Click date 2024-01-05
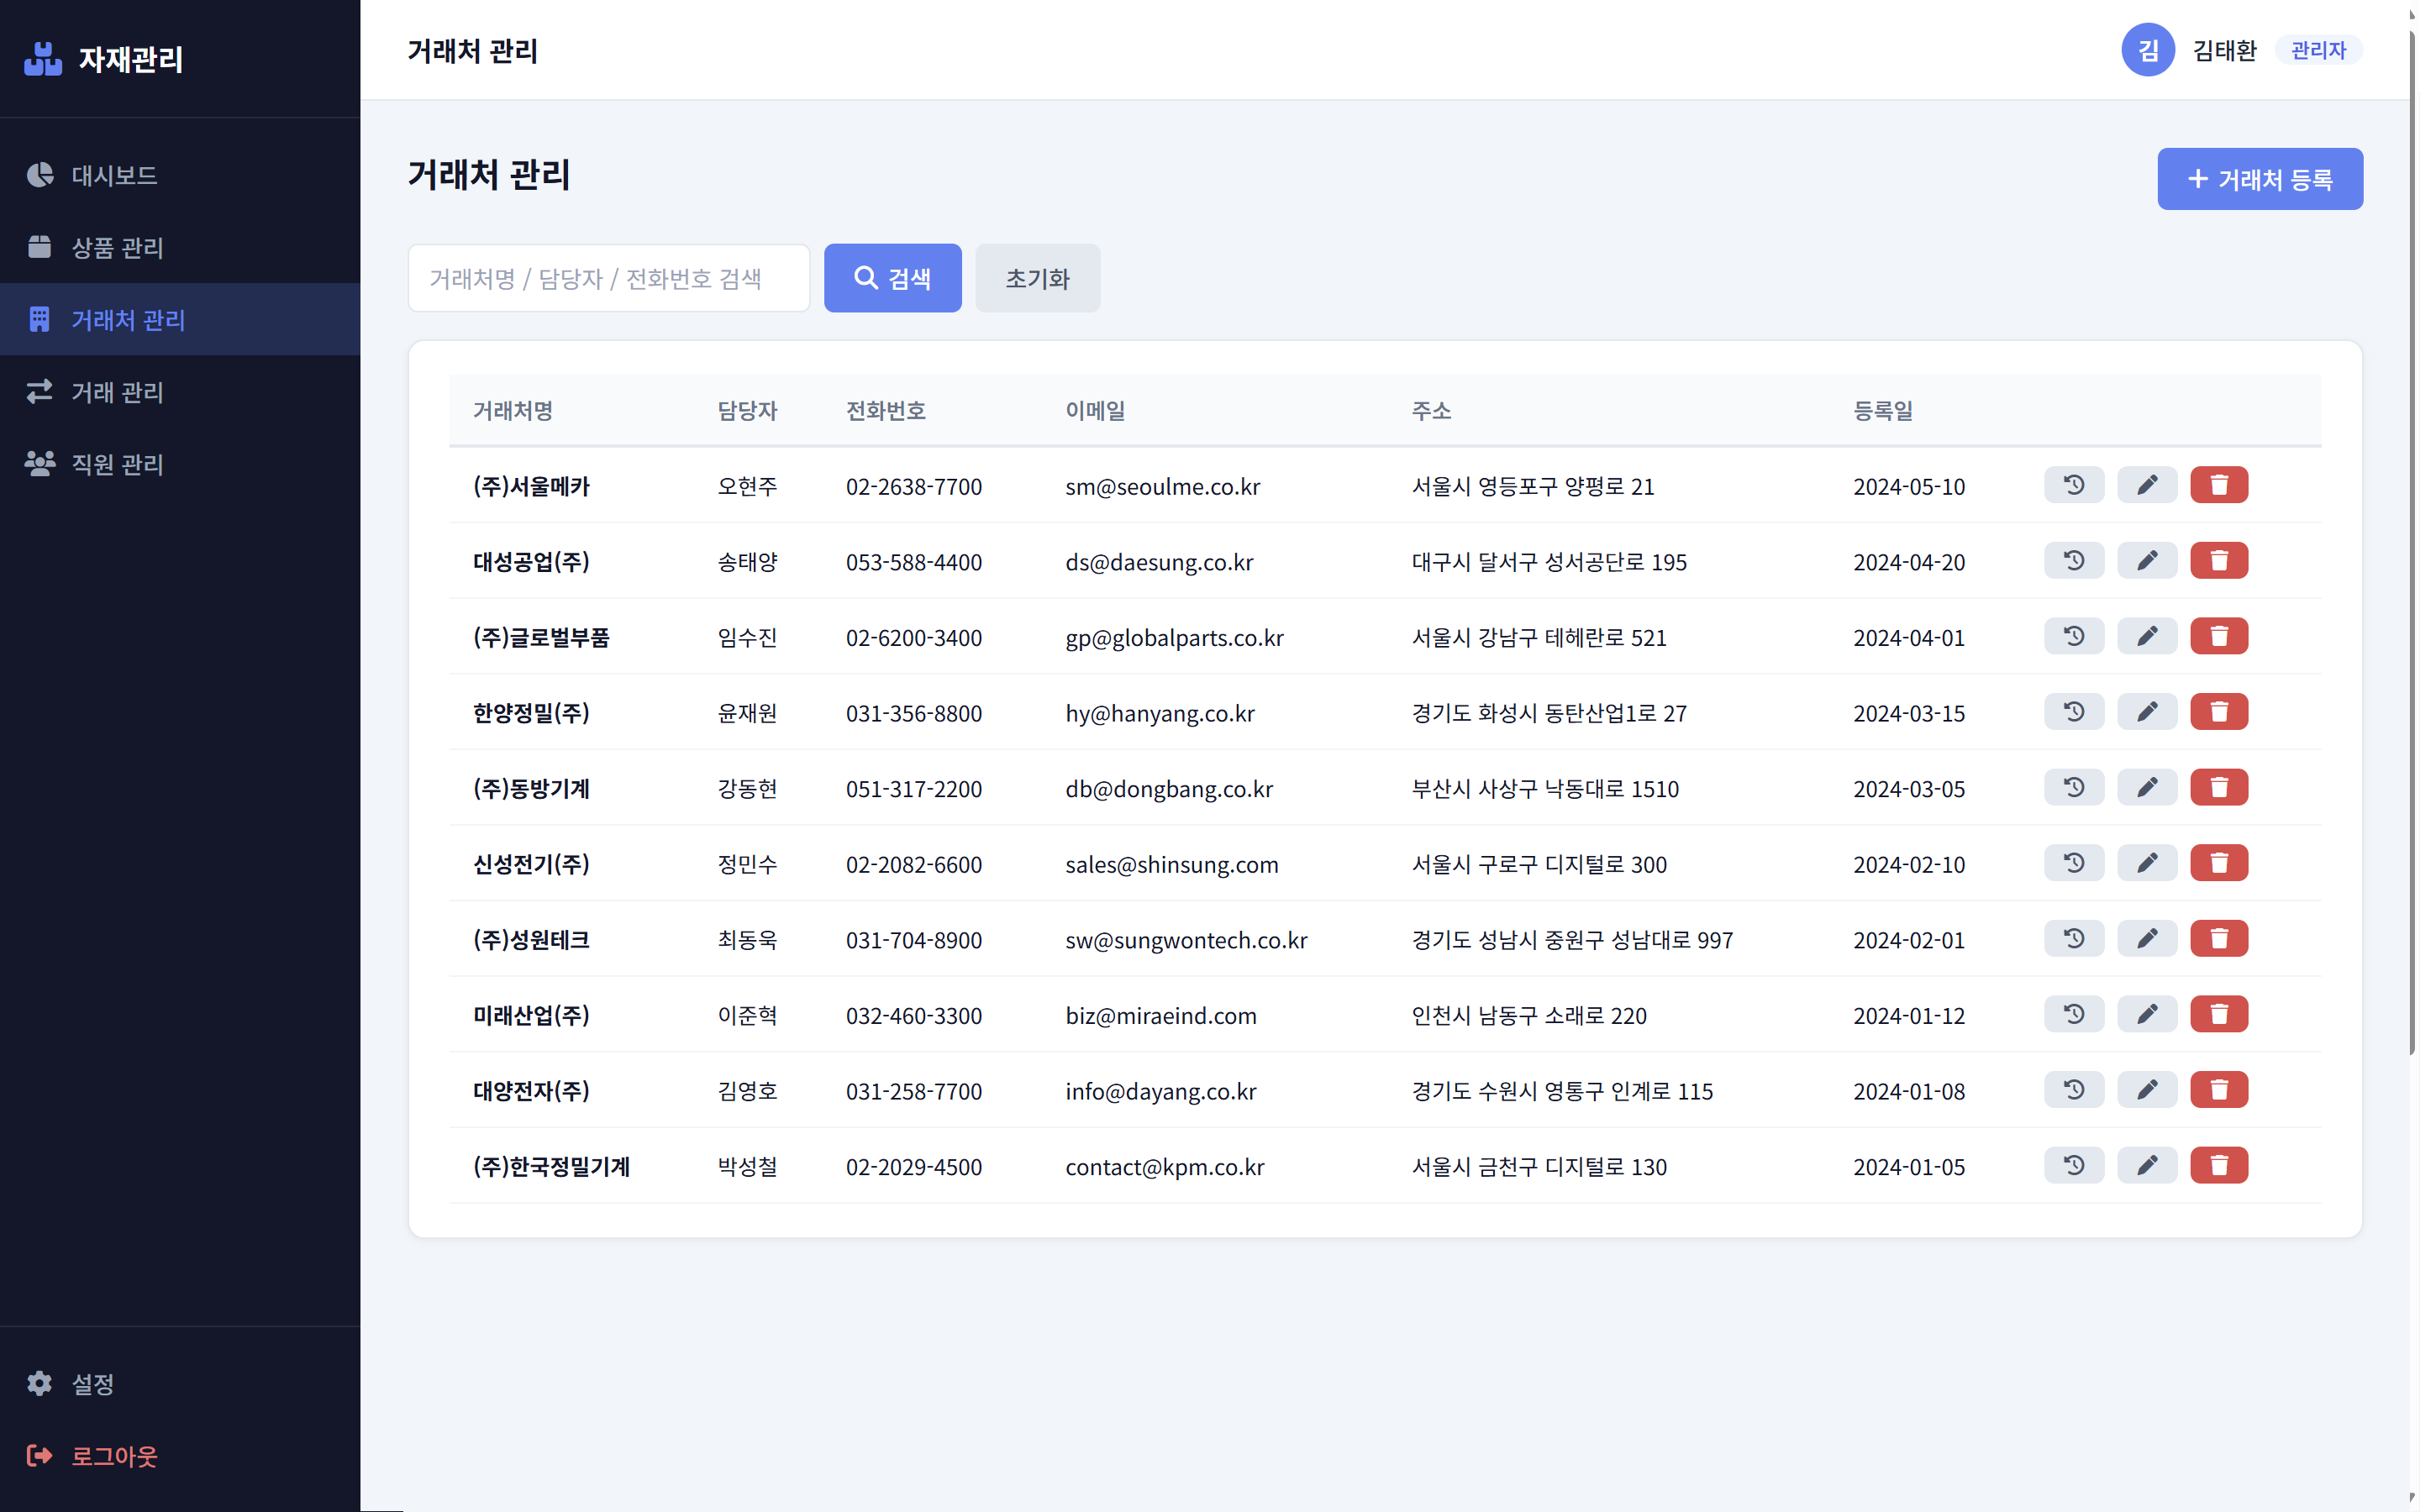 (1908, 1167)
